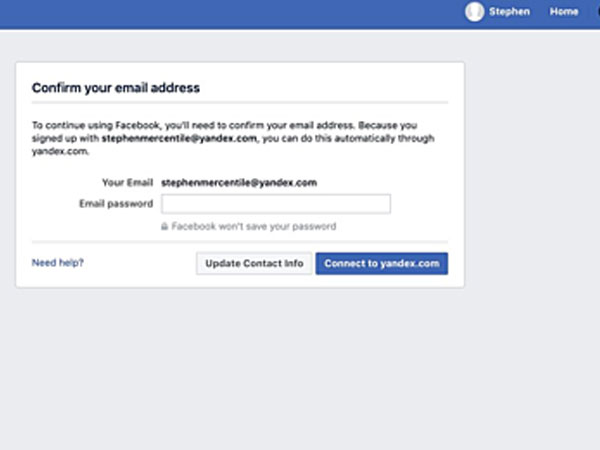
Task: Click the lock icon below the password field
Action: click(165, 227)
